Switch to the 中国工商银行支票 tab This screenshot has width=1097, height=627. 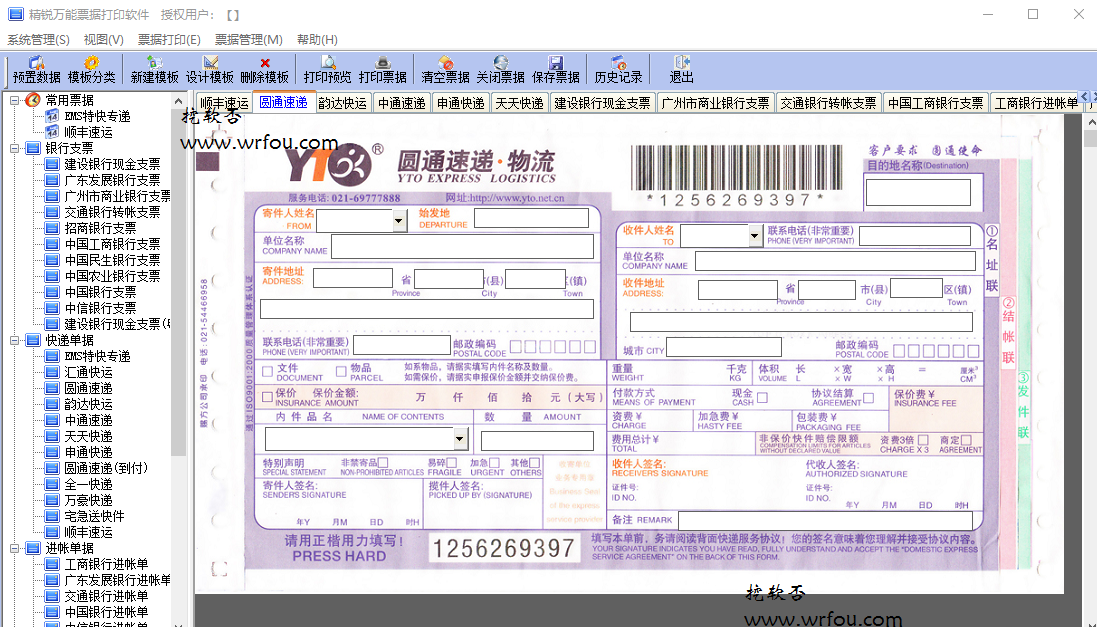pos(935,103)
